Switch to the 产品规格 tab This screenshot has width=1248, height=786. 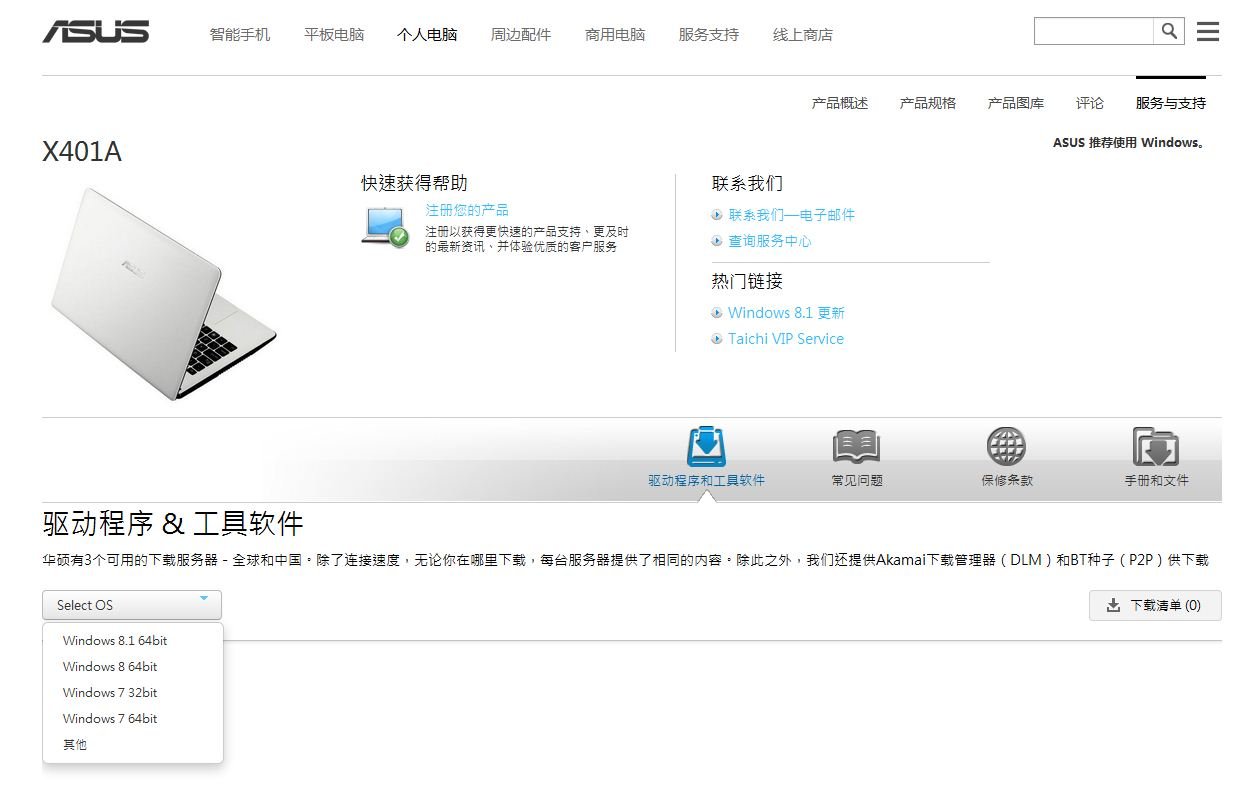pos(928,102)
